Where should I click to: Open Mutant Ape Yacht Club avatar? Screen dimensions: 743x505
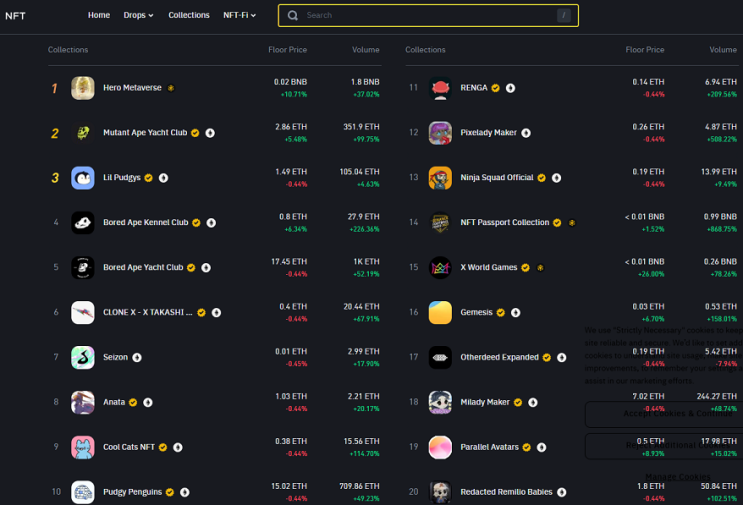[82, 133]
